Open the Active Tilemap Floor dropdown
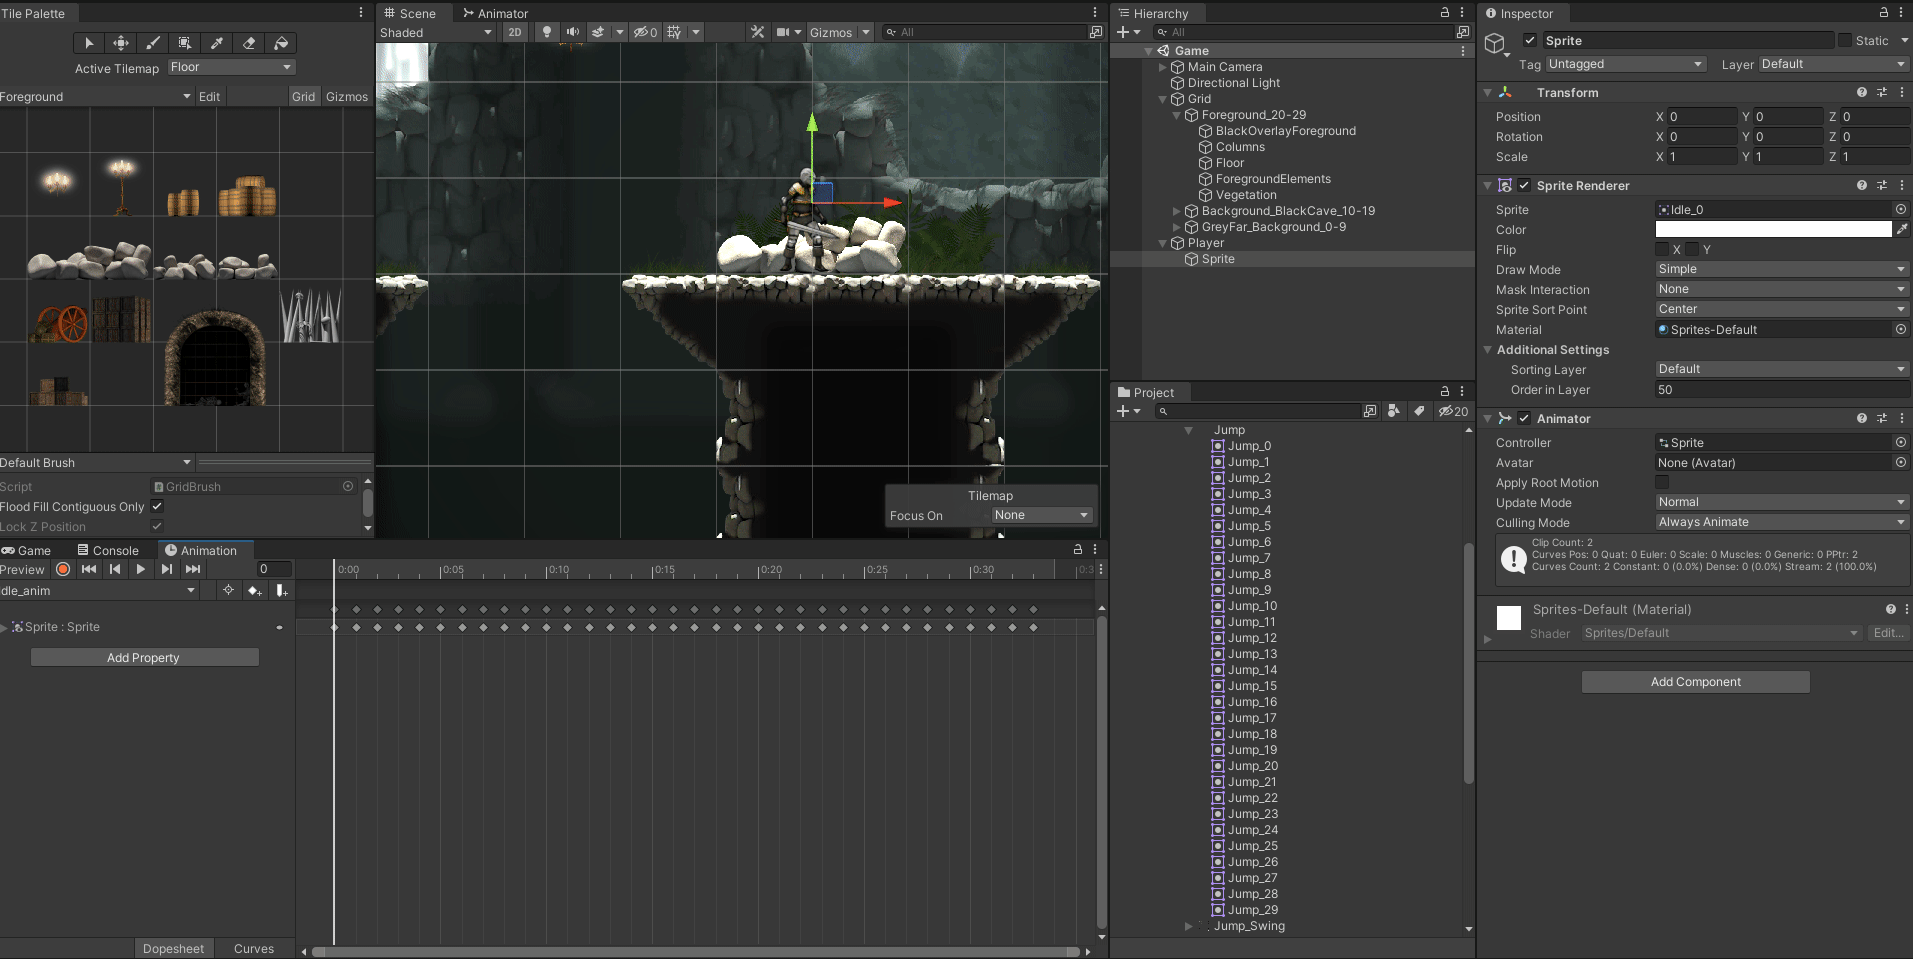This screenshot has height=959, width=1913. pos(231,67)
